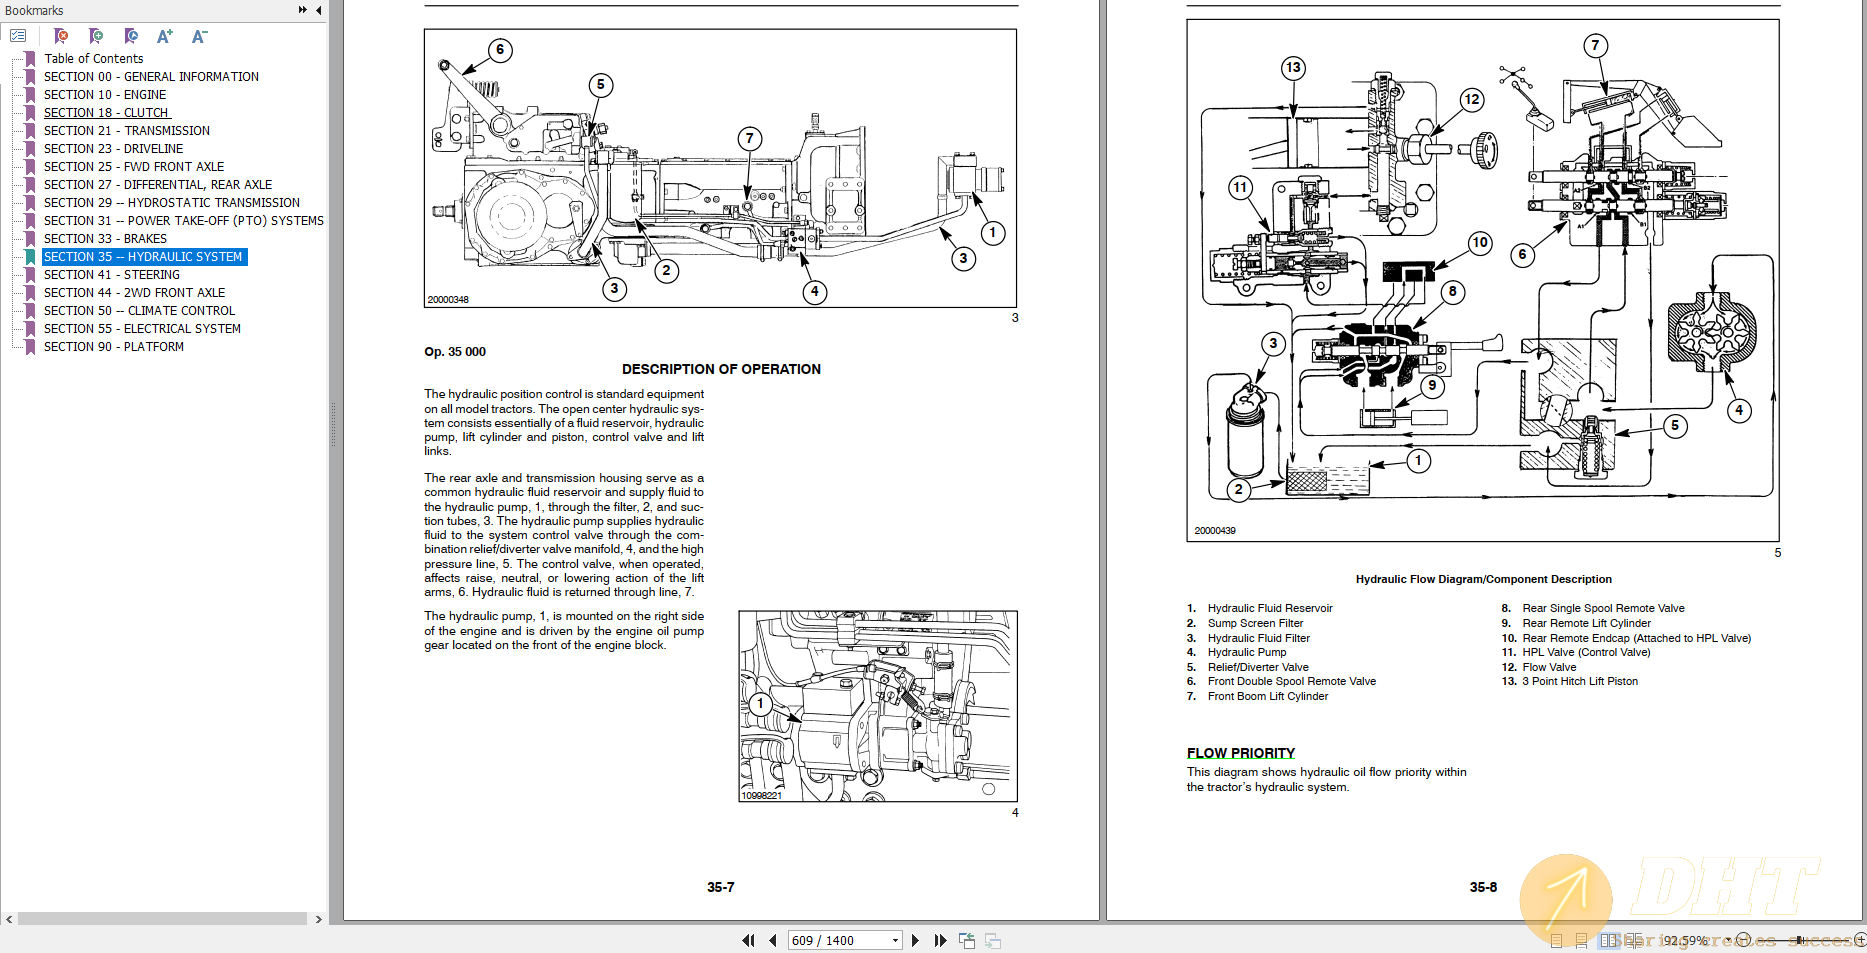
Task: Select continuous scrolling view icon
Action: (1581, 940)
